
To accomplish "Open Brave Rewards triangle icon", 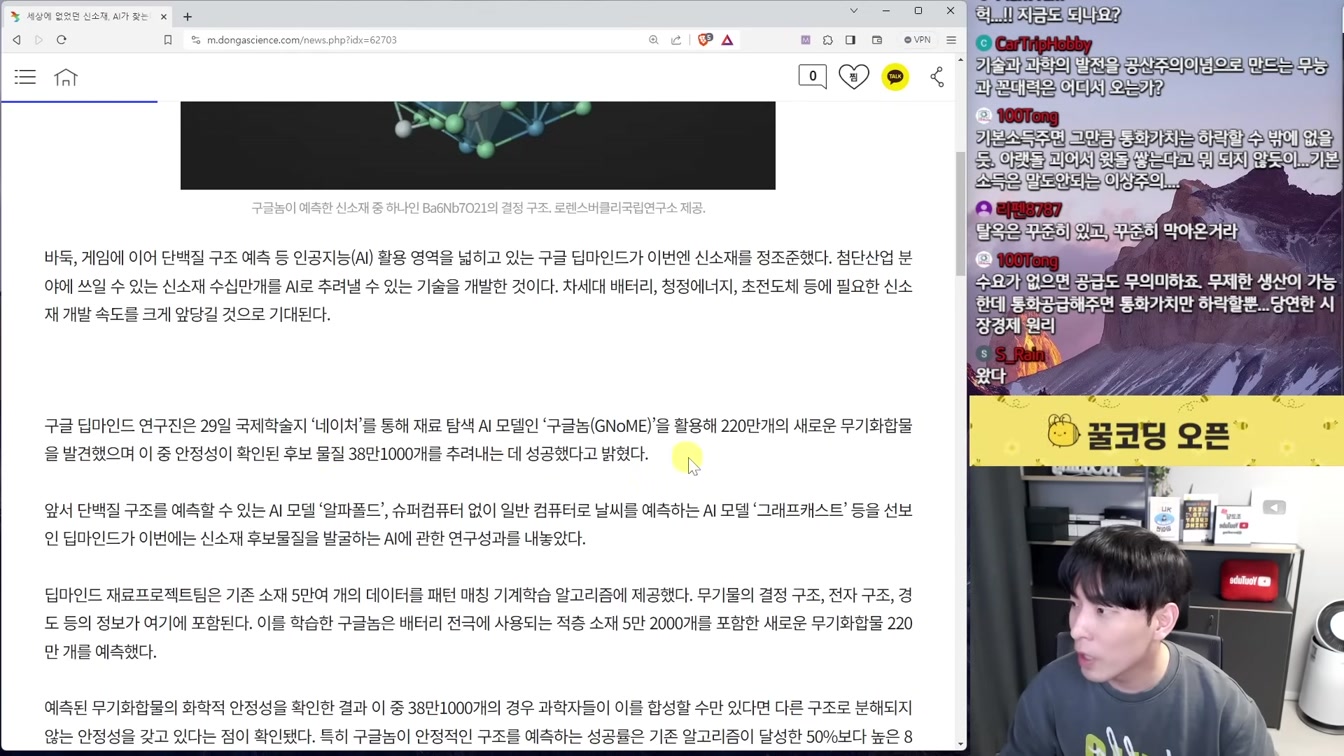I will pyautogui.click(x=727, y=40).
